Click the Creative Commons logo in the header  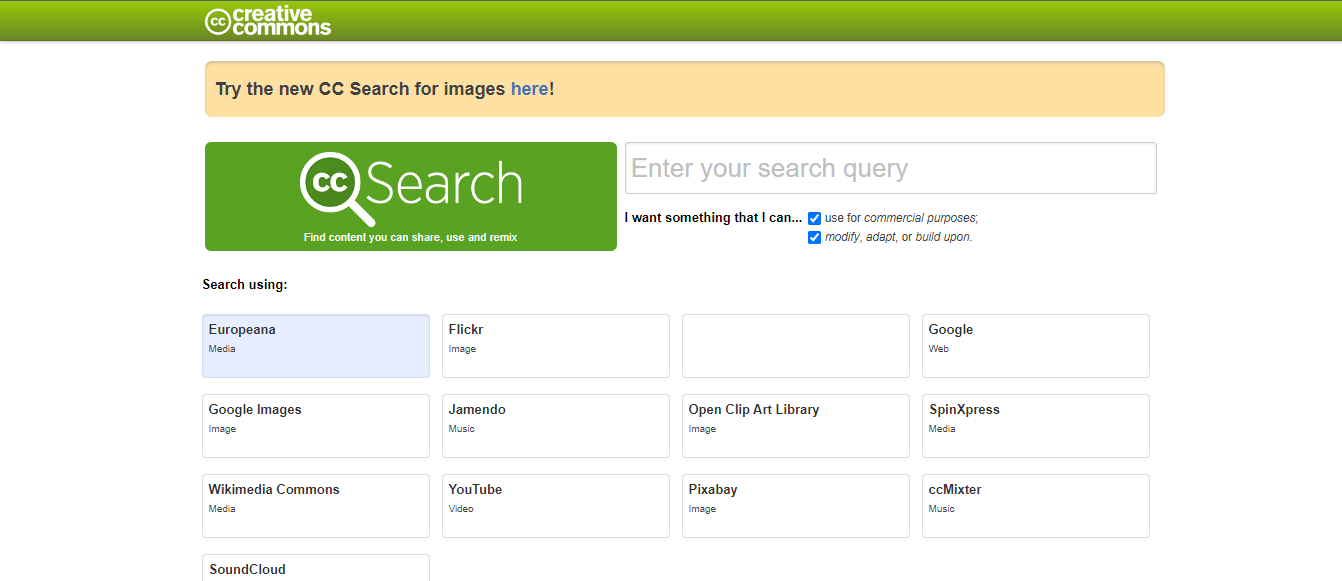[x=267, y=20]
